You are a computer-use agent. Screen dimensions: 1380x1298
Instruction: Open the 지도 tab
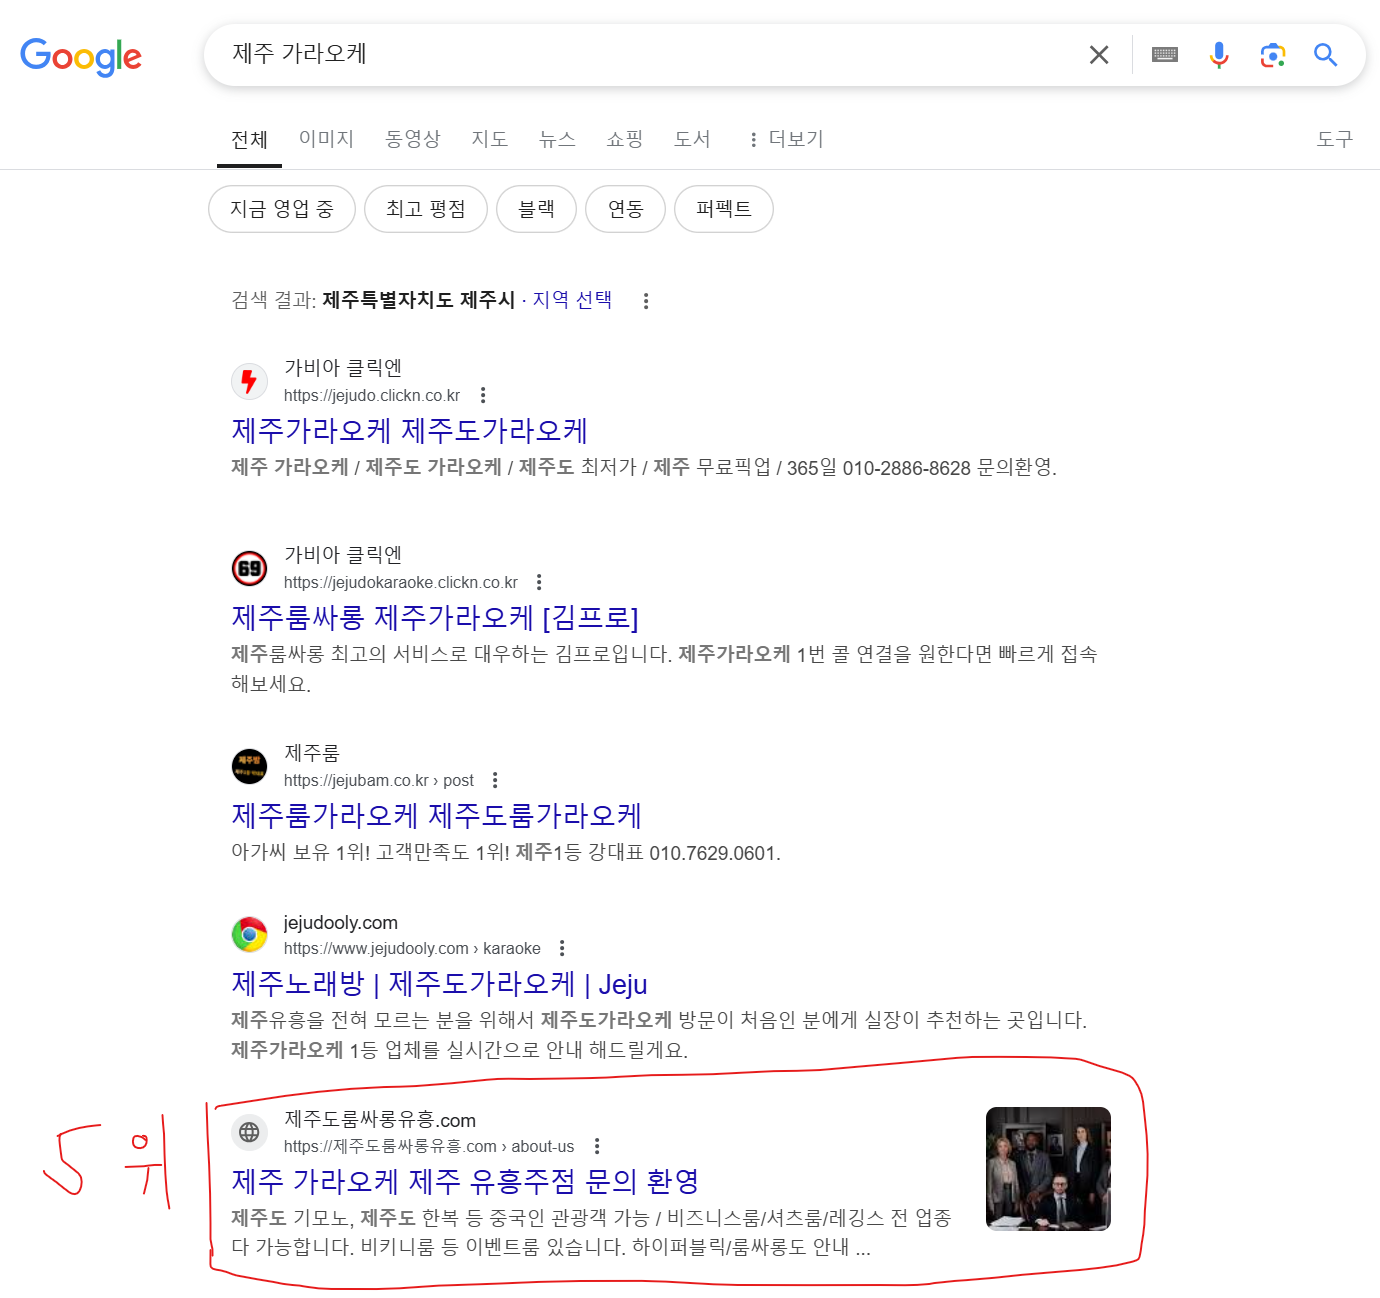coord(489,139)
